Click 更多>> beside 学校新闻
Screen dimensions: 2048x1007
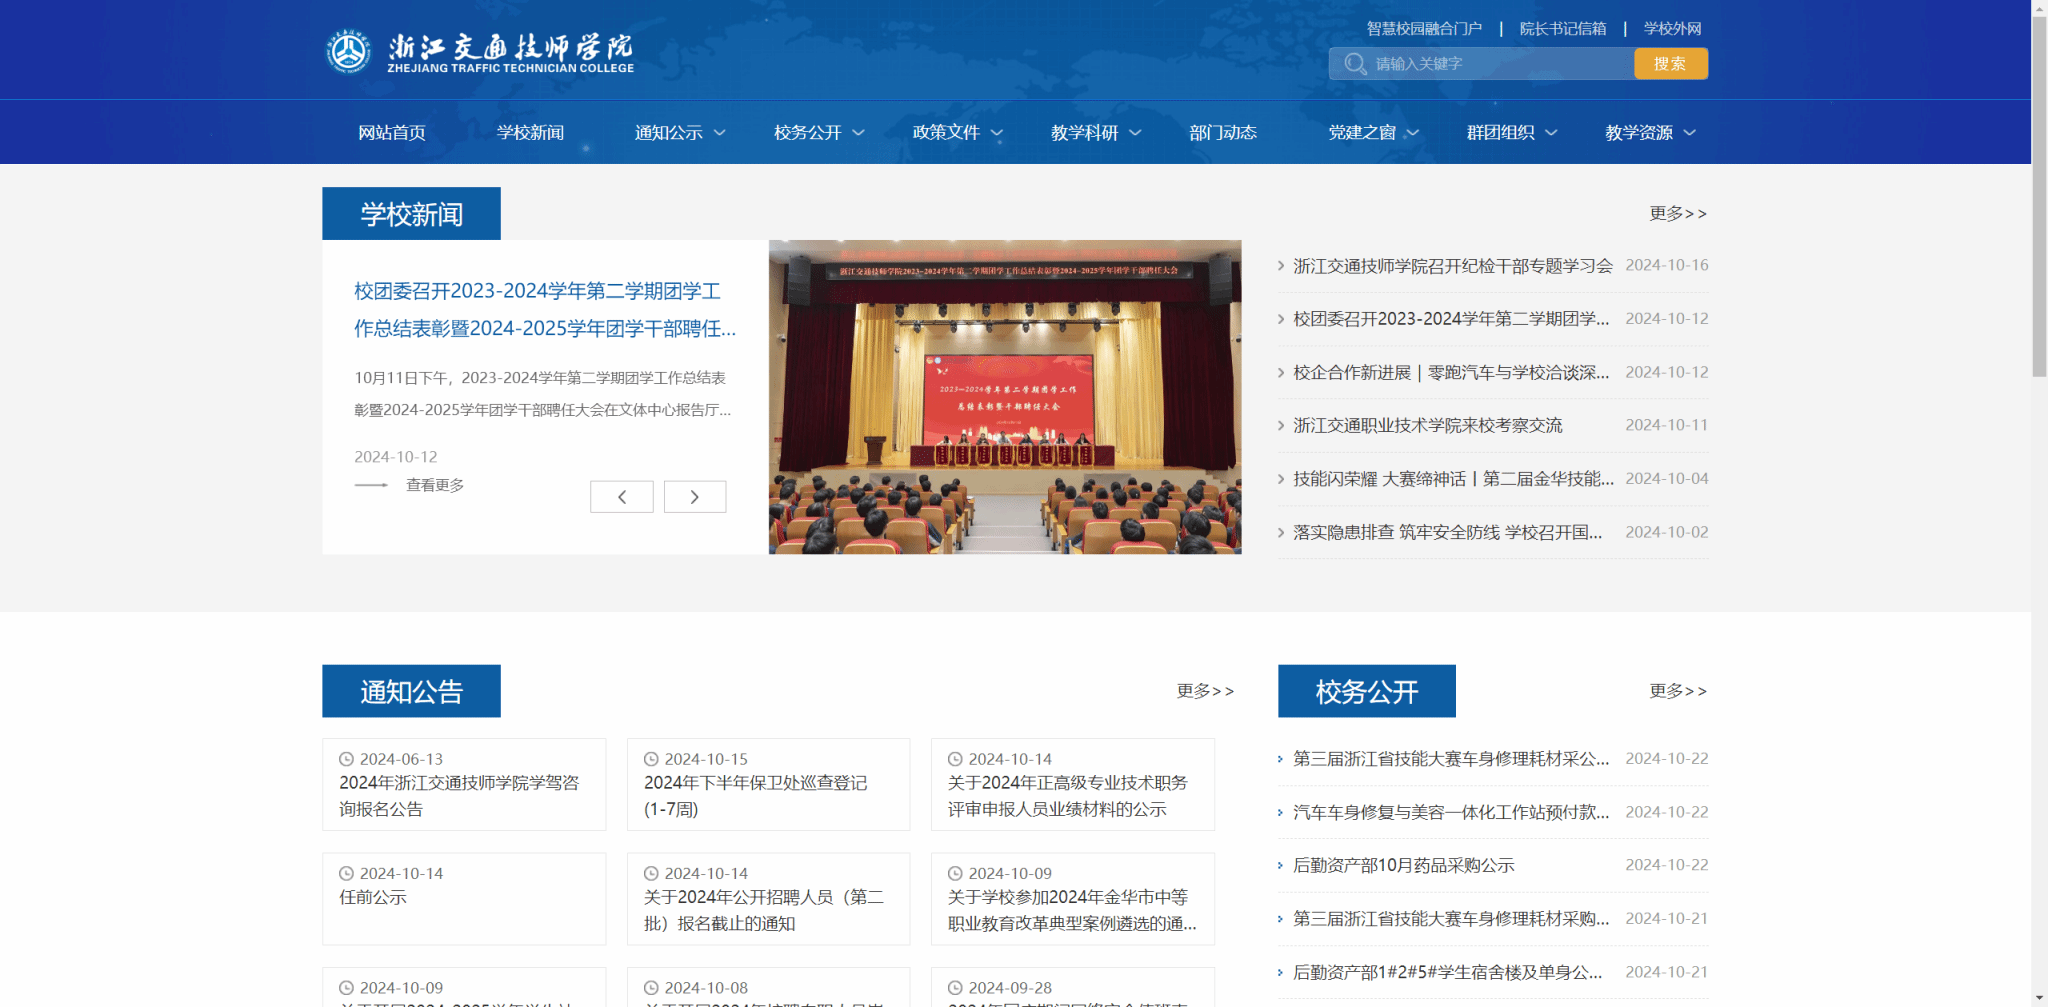[x=1678, y=213]
